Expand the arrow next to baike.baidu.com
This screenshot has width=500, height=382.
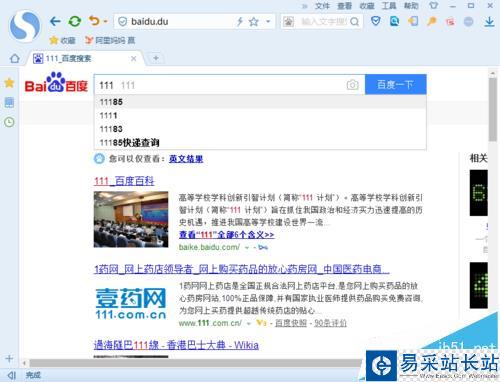coord(247,248)
